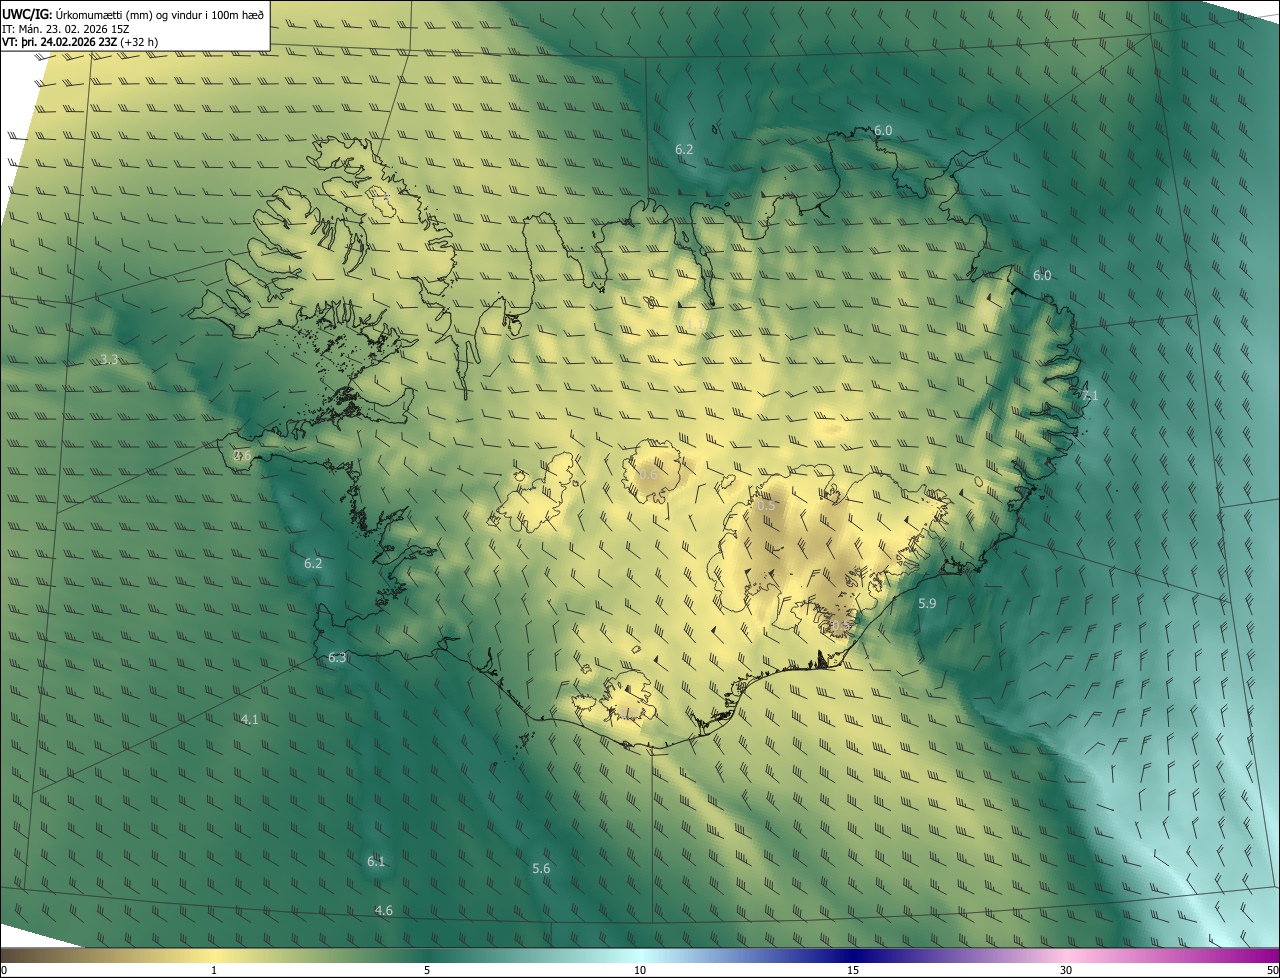The width and height of the screenshot is (1280, 978).
Task: Select the 0.6 value label on the glacier
Action: 648,475
